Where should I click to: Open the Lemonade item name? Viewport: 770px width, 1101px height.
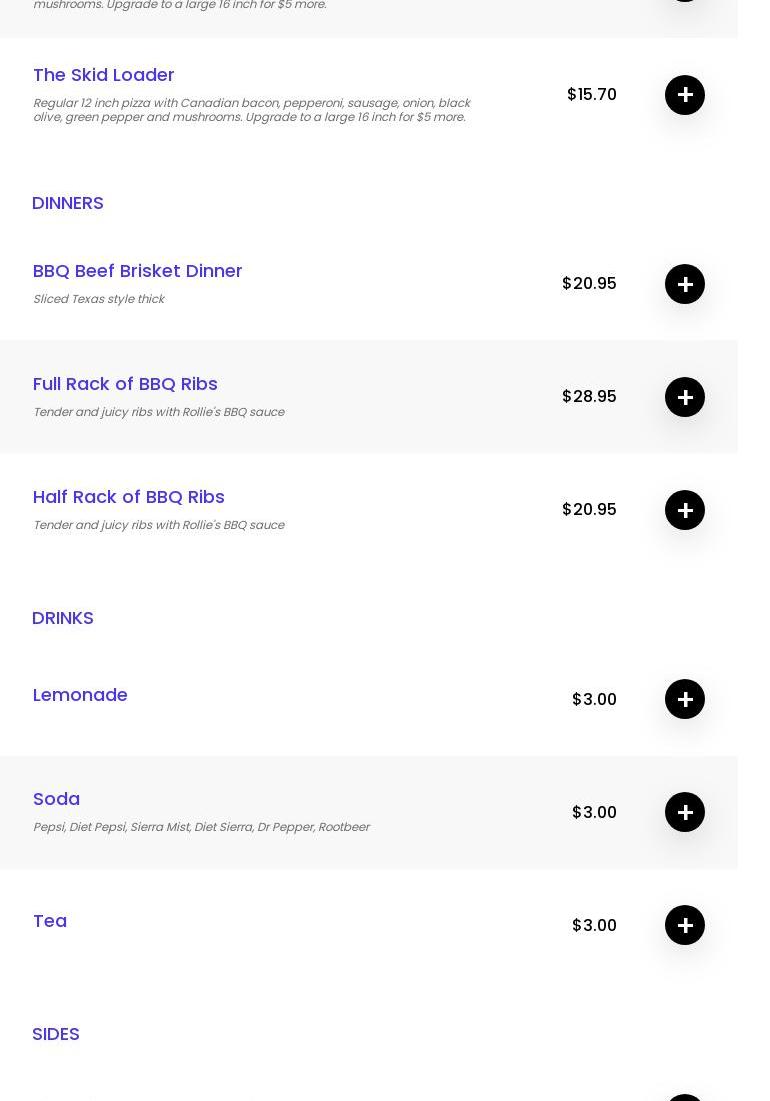(80, 695)
